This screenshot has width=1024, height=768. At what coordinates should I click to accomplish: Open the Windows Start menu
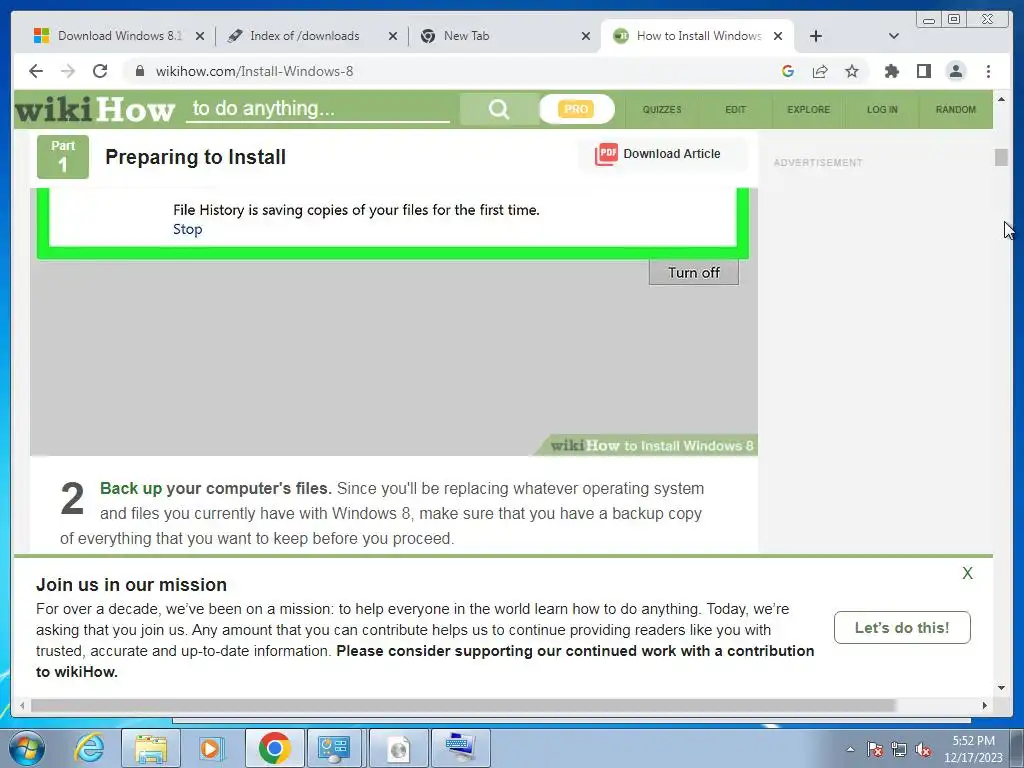[27, 748]
